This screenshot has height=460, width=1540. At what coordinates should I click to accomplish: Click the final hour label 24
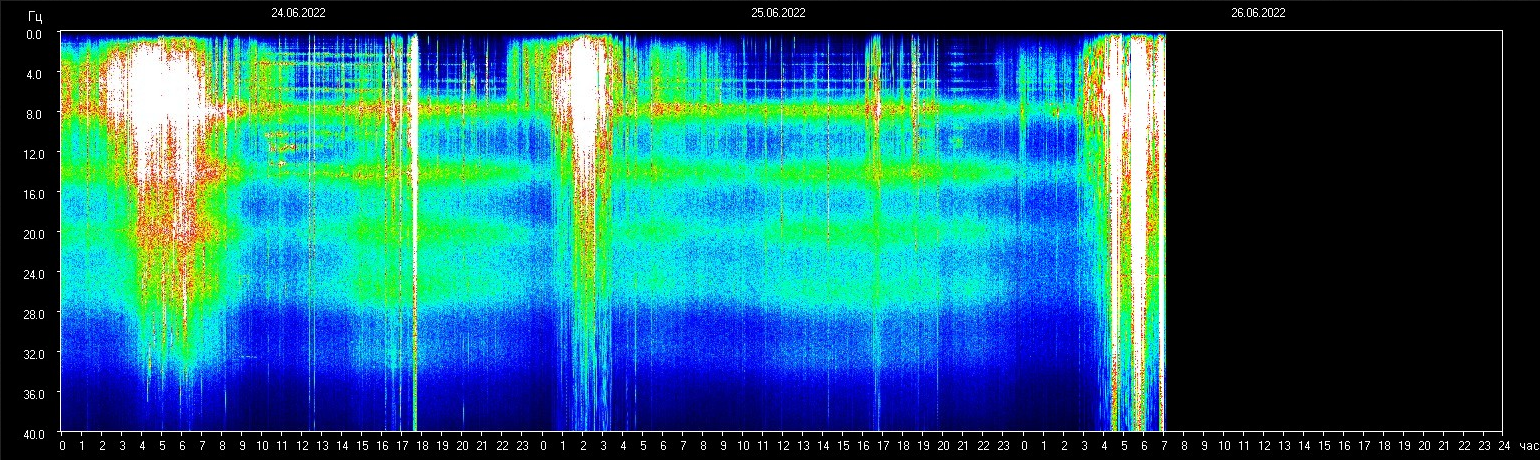tap(1503, 445)
